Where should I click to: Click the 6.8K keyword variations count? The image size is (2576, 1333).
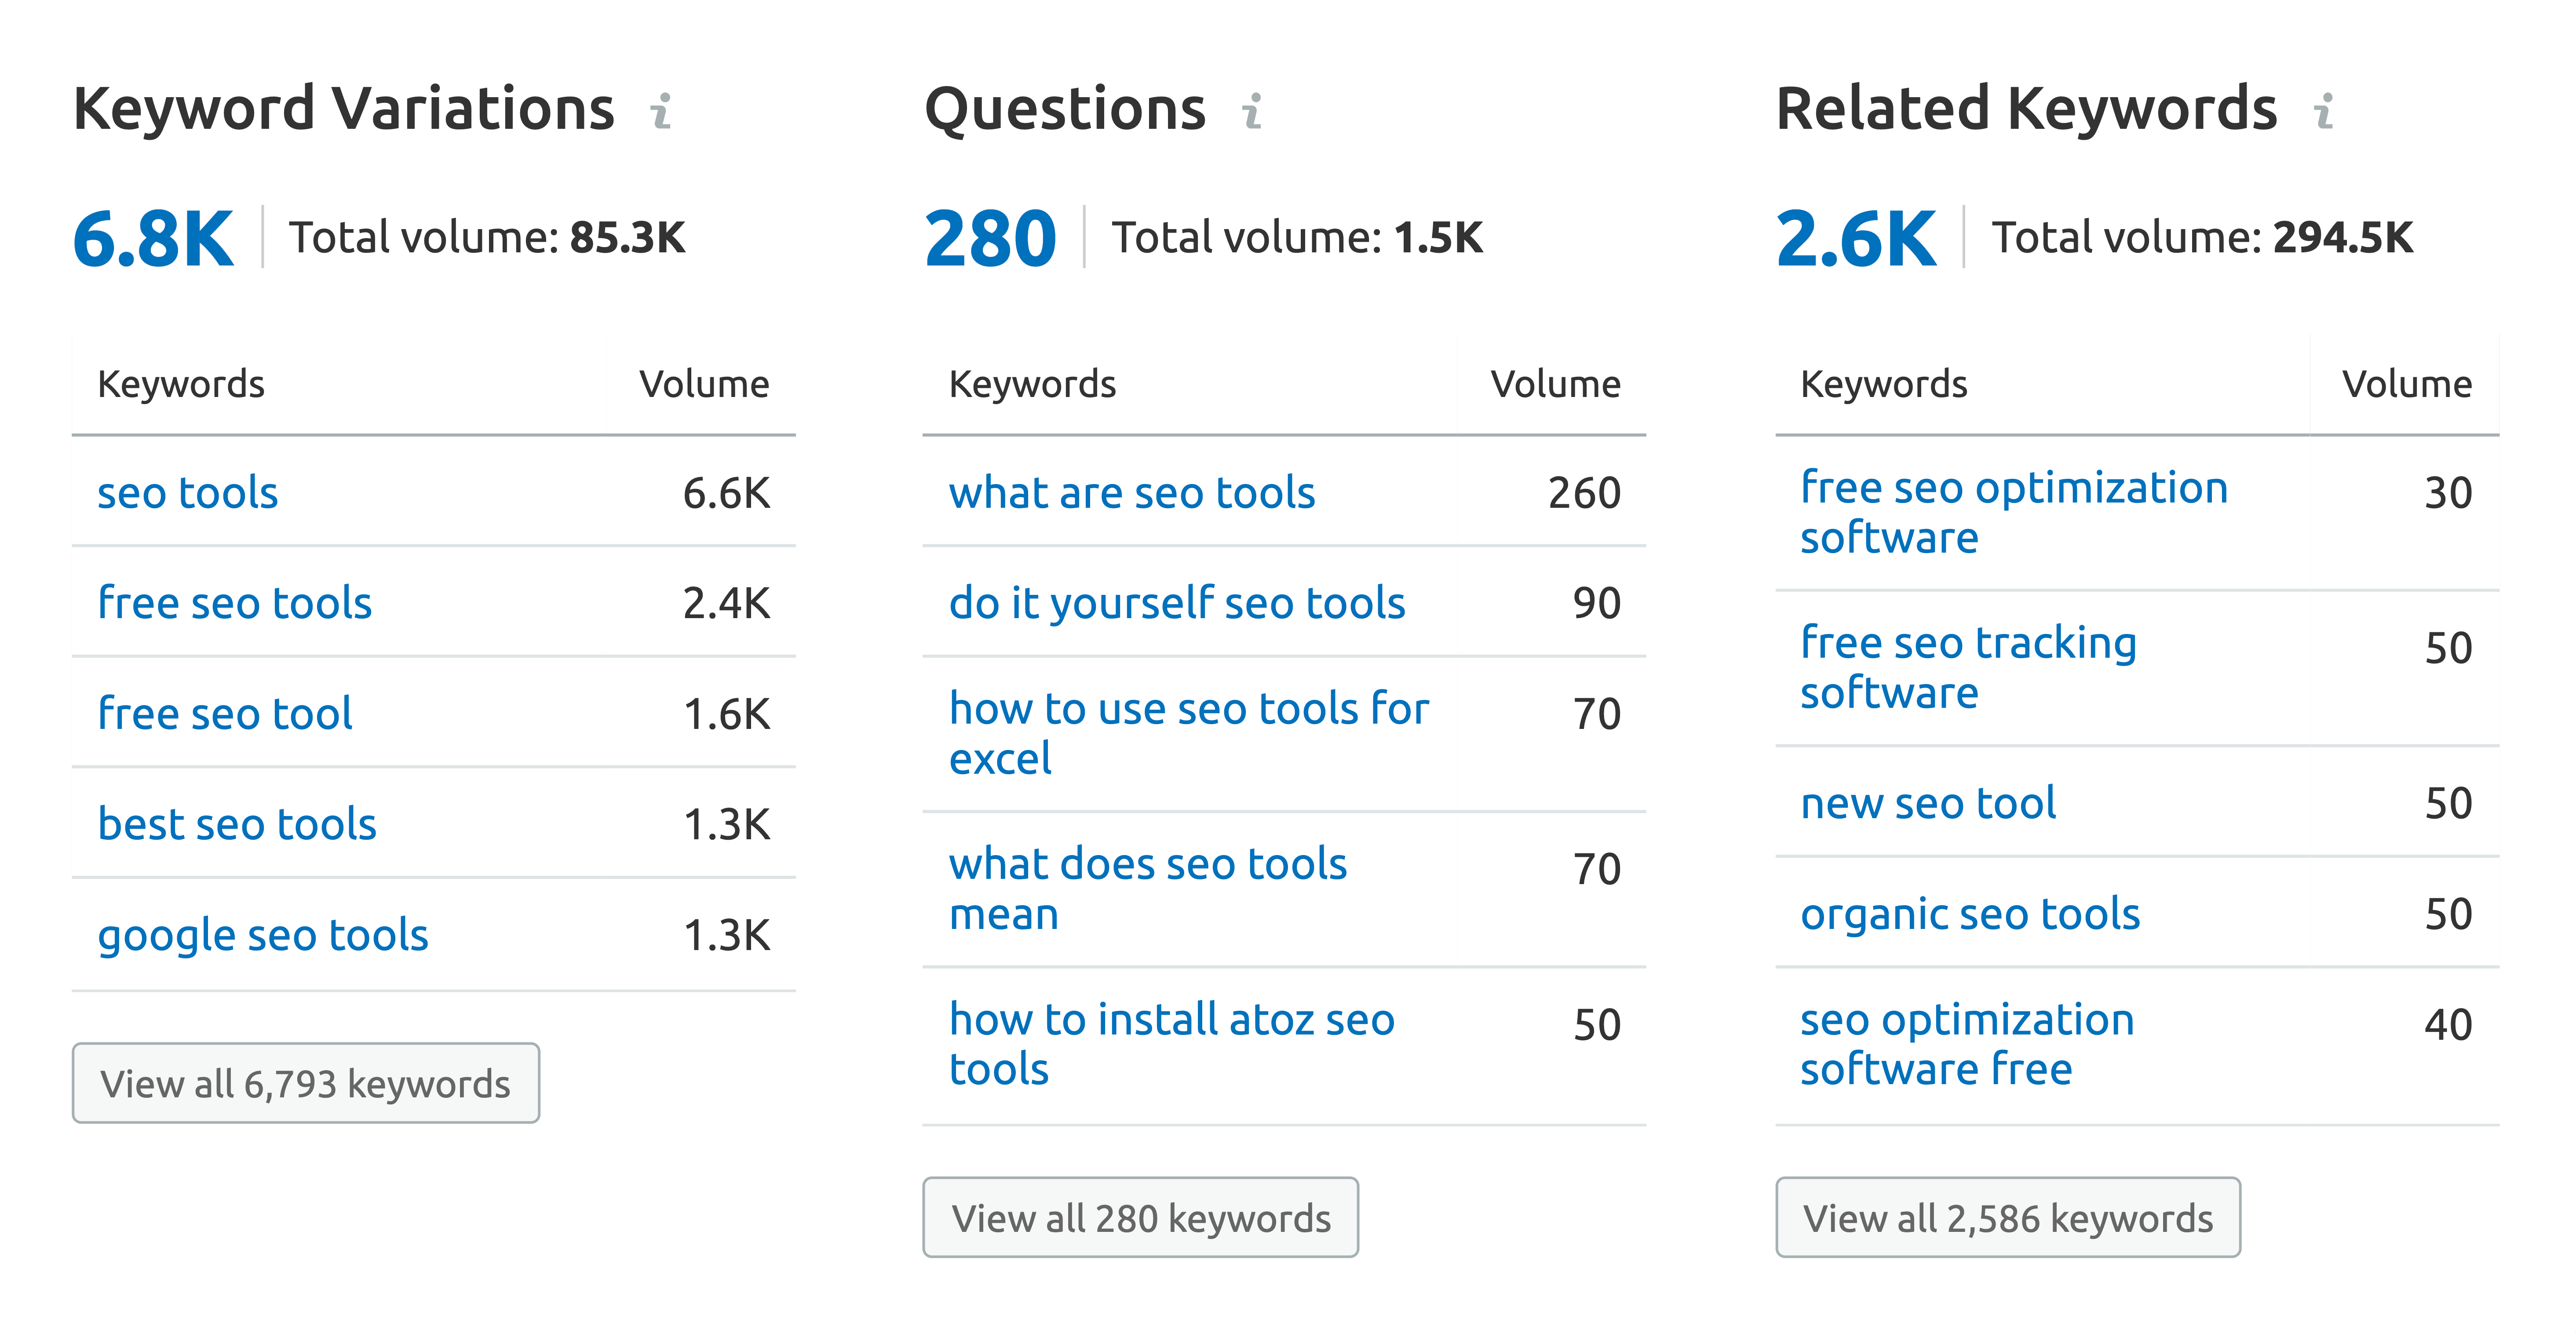153,239
